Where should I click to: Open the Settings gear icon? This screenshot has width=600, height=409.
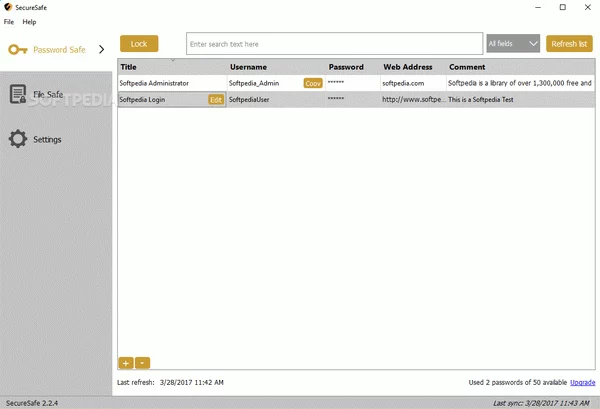(18, 139)
